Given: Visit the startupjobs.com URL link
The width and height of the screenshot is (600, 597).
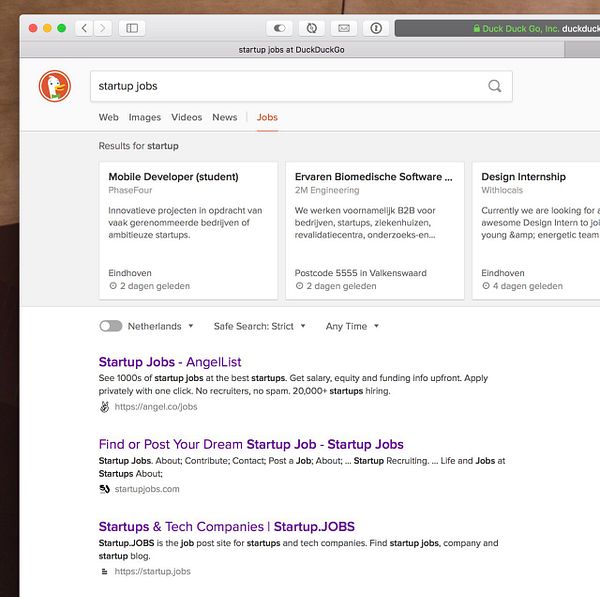Looking at the screenshot, I should [147, 489].
